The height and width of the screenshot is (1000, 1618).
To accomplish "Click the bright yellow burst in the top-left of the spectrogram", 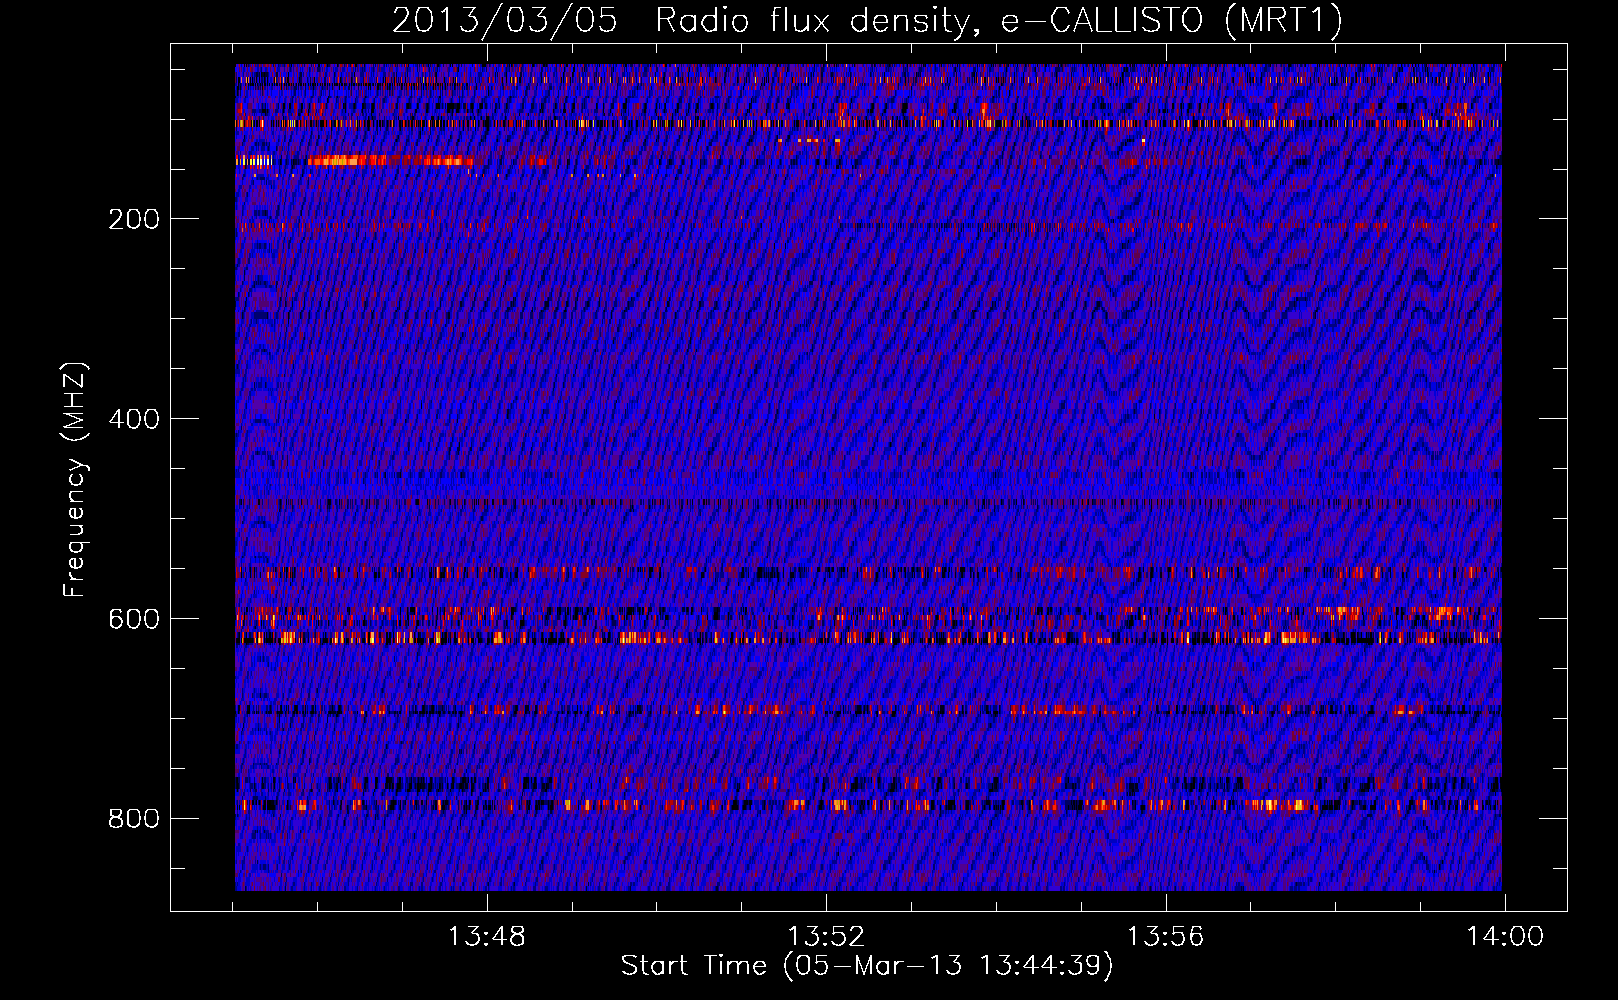I will pyautogui.click(x=390, y=160).
